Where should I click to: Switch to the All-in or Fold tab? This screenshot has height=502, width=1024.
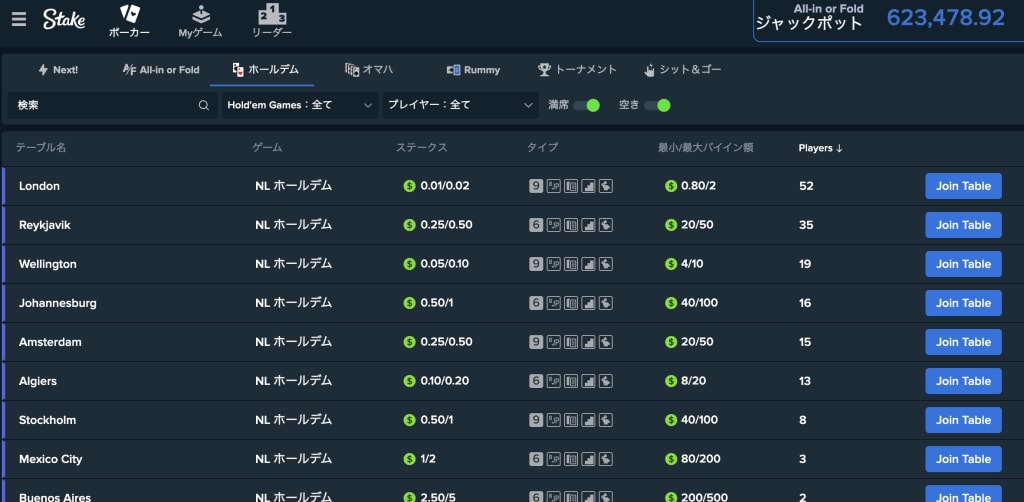161,70
